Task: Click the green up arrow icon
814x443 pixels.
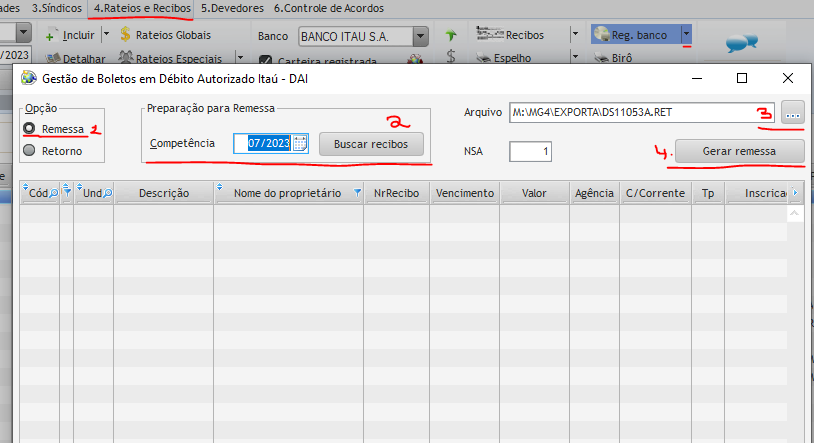Action: click(451, 35)
